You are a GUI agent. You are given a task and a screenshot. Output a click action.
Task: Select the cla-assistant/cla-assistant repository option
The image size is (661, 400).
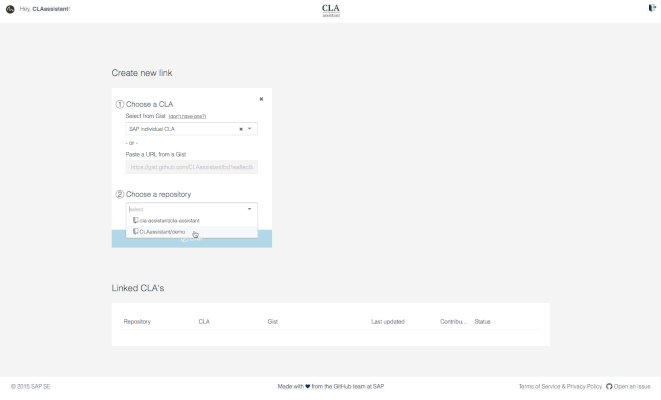tap(170, 220)
